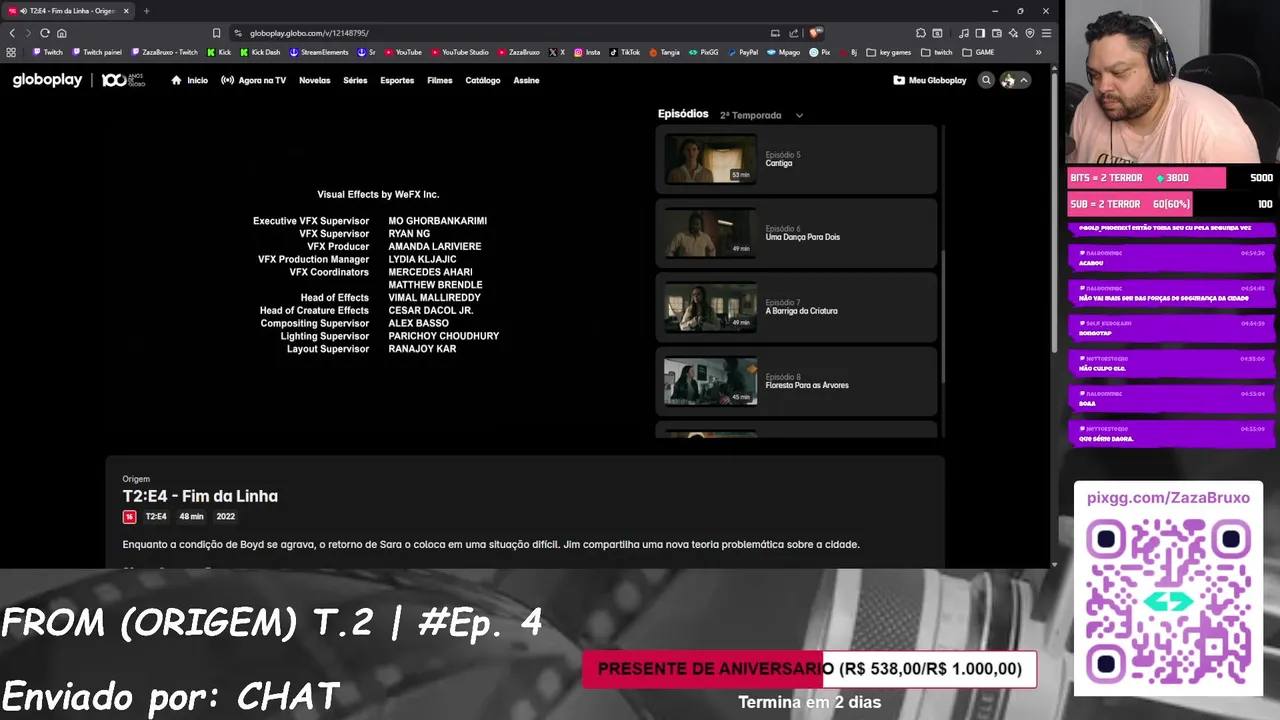Open a new browser tab
This screenshot has height=720, width=1280.
146,11
